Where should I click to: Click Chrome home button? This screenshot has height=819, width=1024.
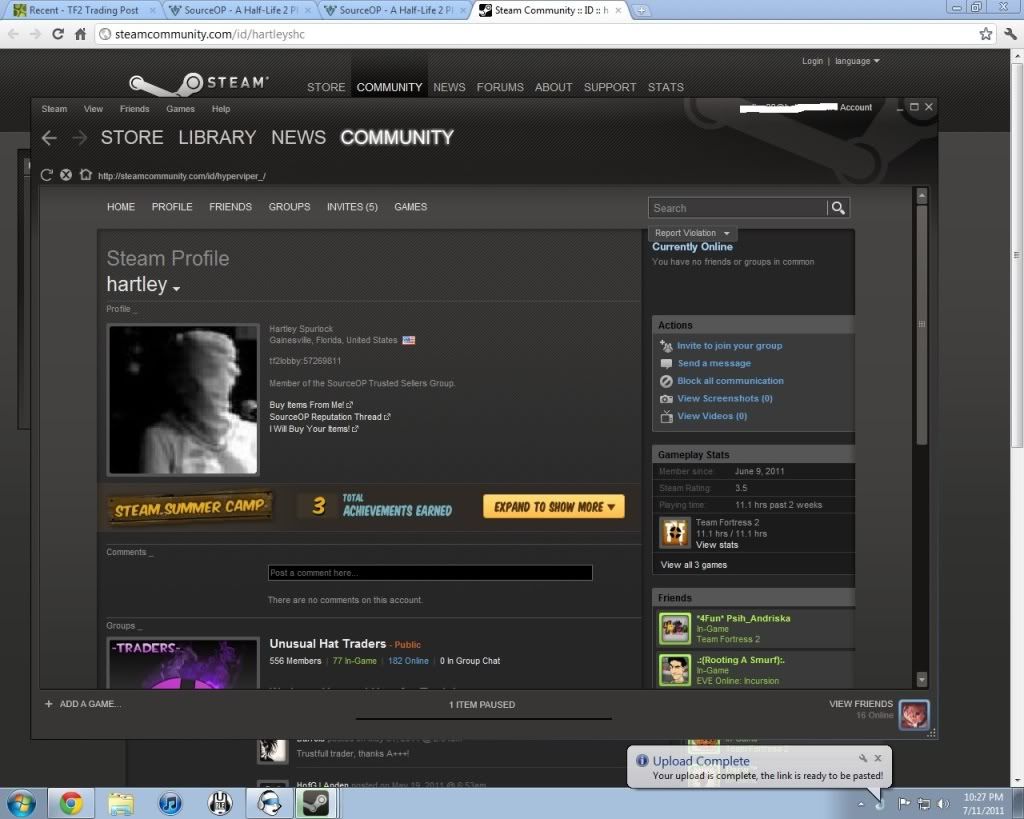pos(80,34)
